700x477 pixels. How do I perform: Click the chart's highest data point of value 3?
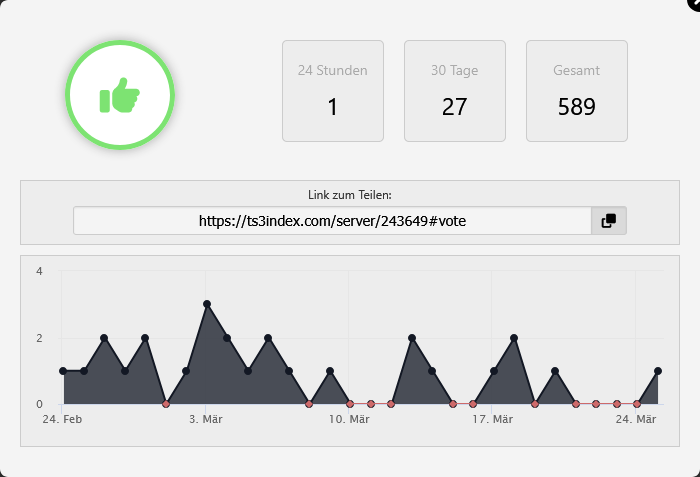tap(207, 304)
